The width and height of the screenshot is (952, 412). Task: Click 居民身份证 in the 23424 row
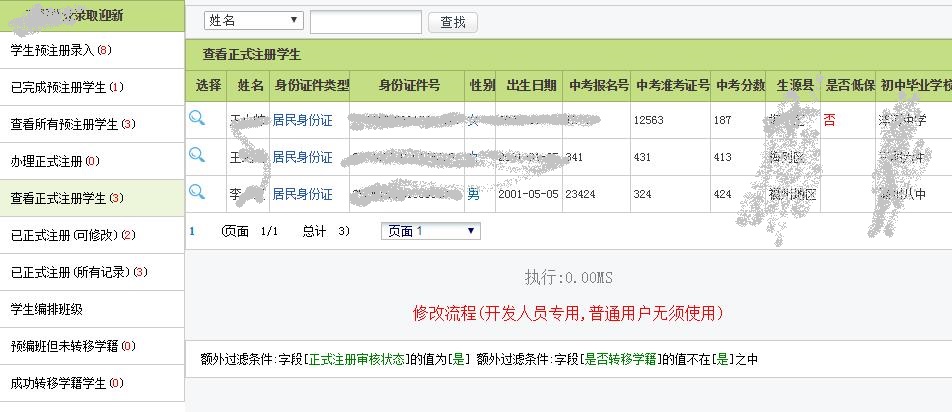pos(302,194)
